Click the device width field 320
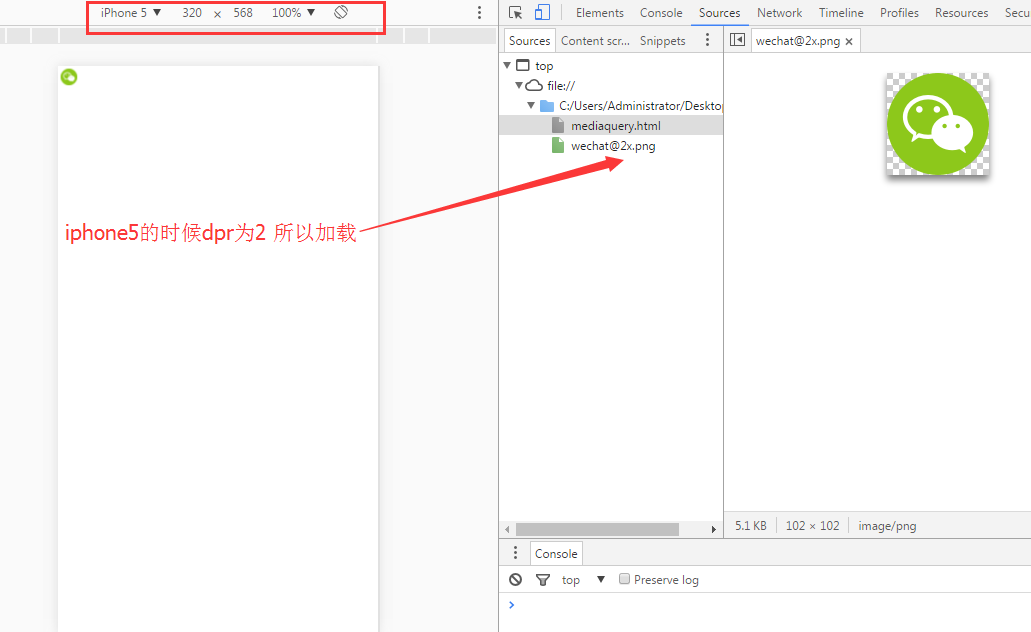Image resolution: width=1031 pixels, height=632 pixels. tap(192, 12)
